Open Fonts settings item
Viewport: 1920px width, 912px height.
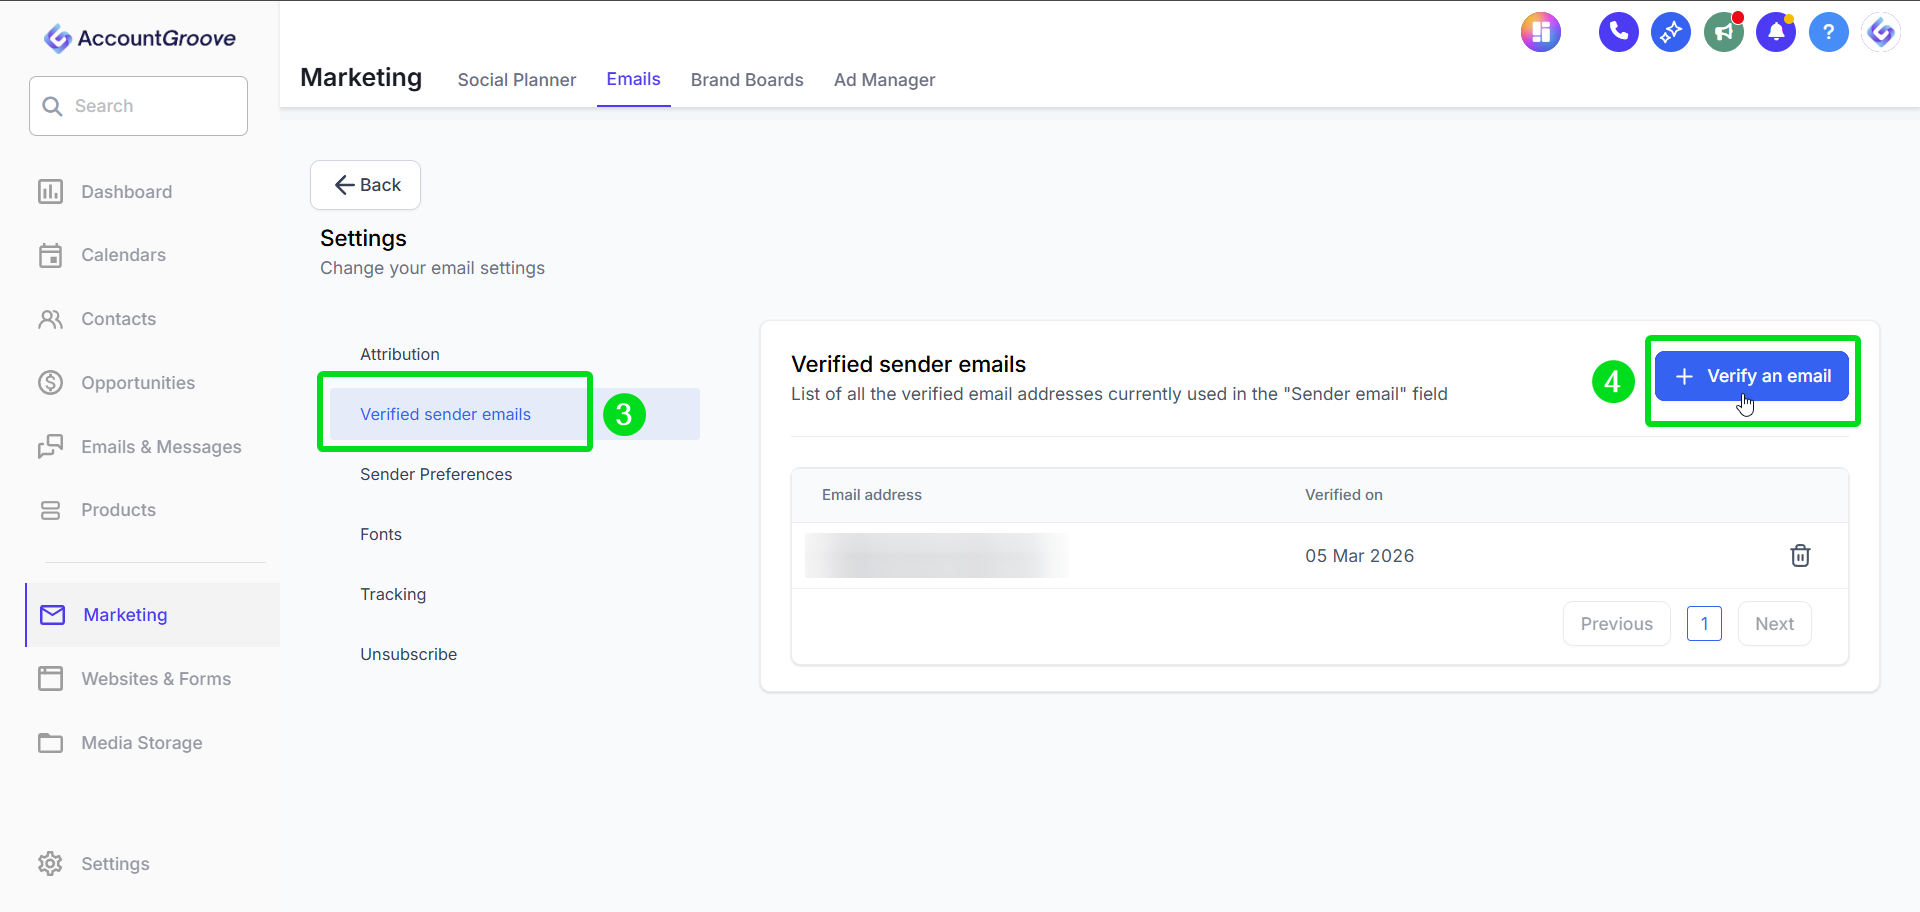[x=381, y=534]
